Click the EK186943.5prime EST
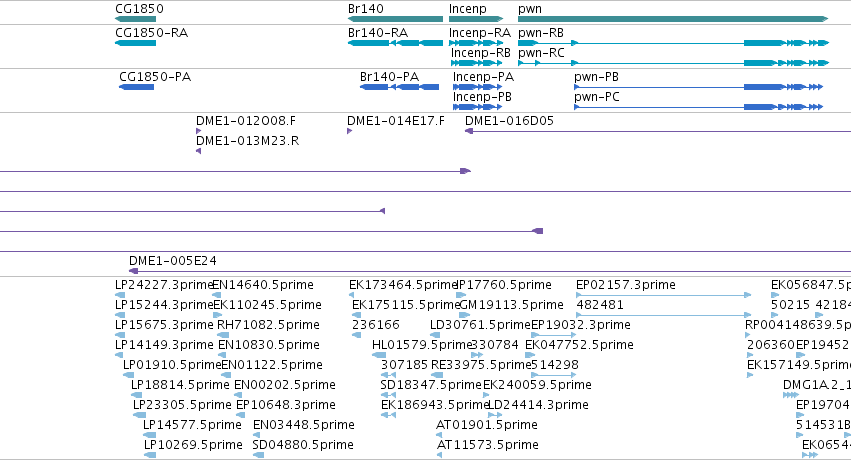This screenshot has width=851, height=460. coord(388,415)
